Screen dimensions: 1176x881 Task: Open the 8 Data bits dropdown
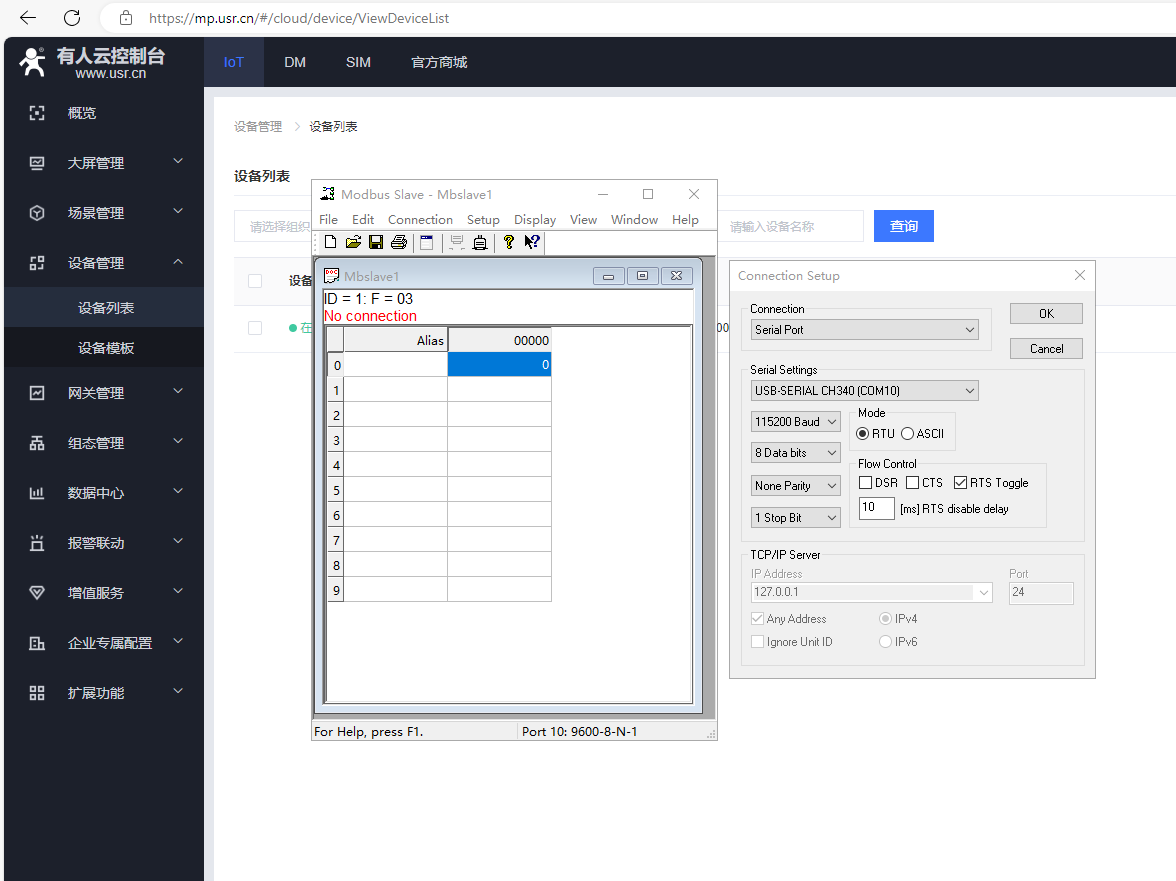(x=796, y=453)
